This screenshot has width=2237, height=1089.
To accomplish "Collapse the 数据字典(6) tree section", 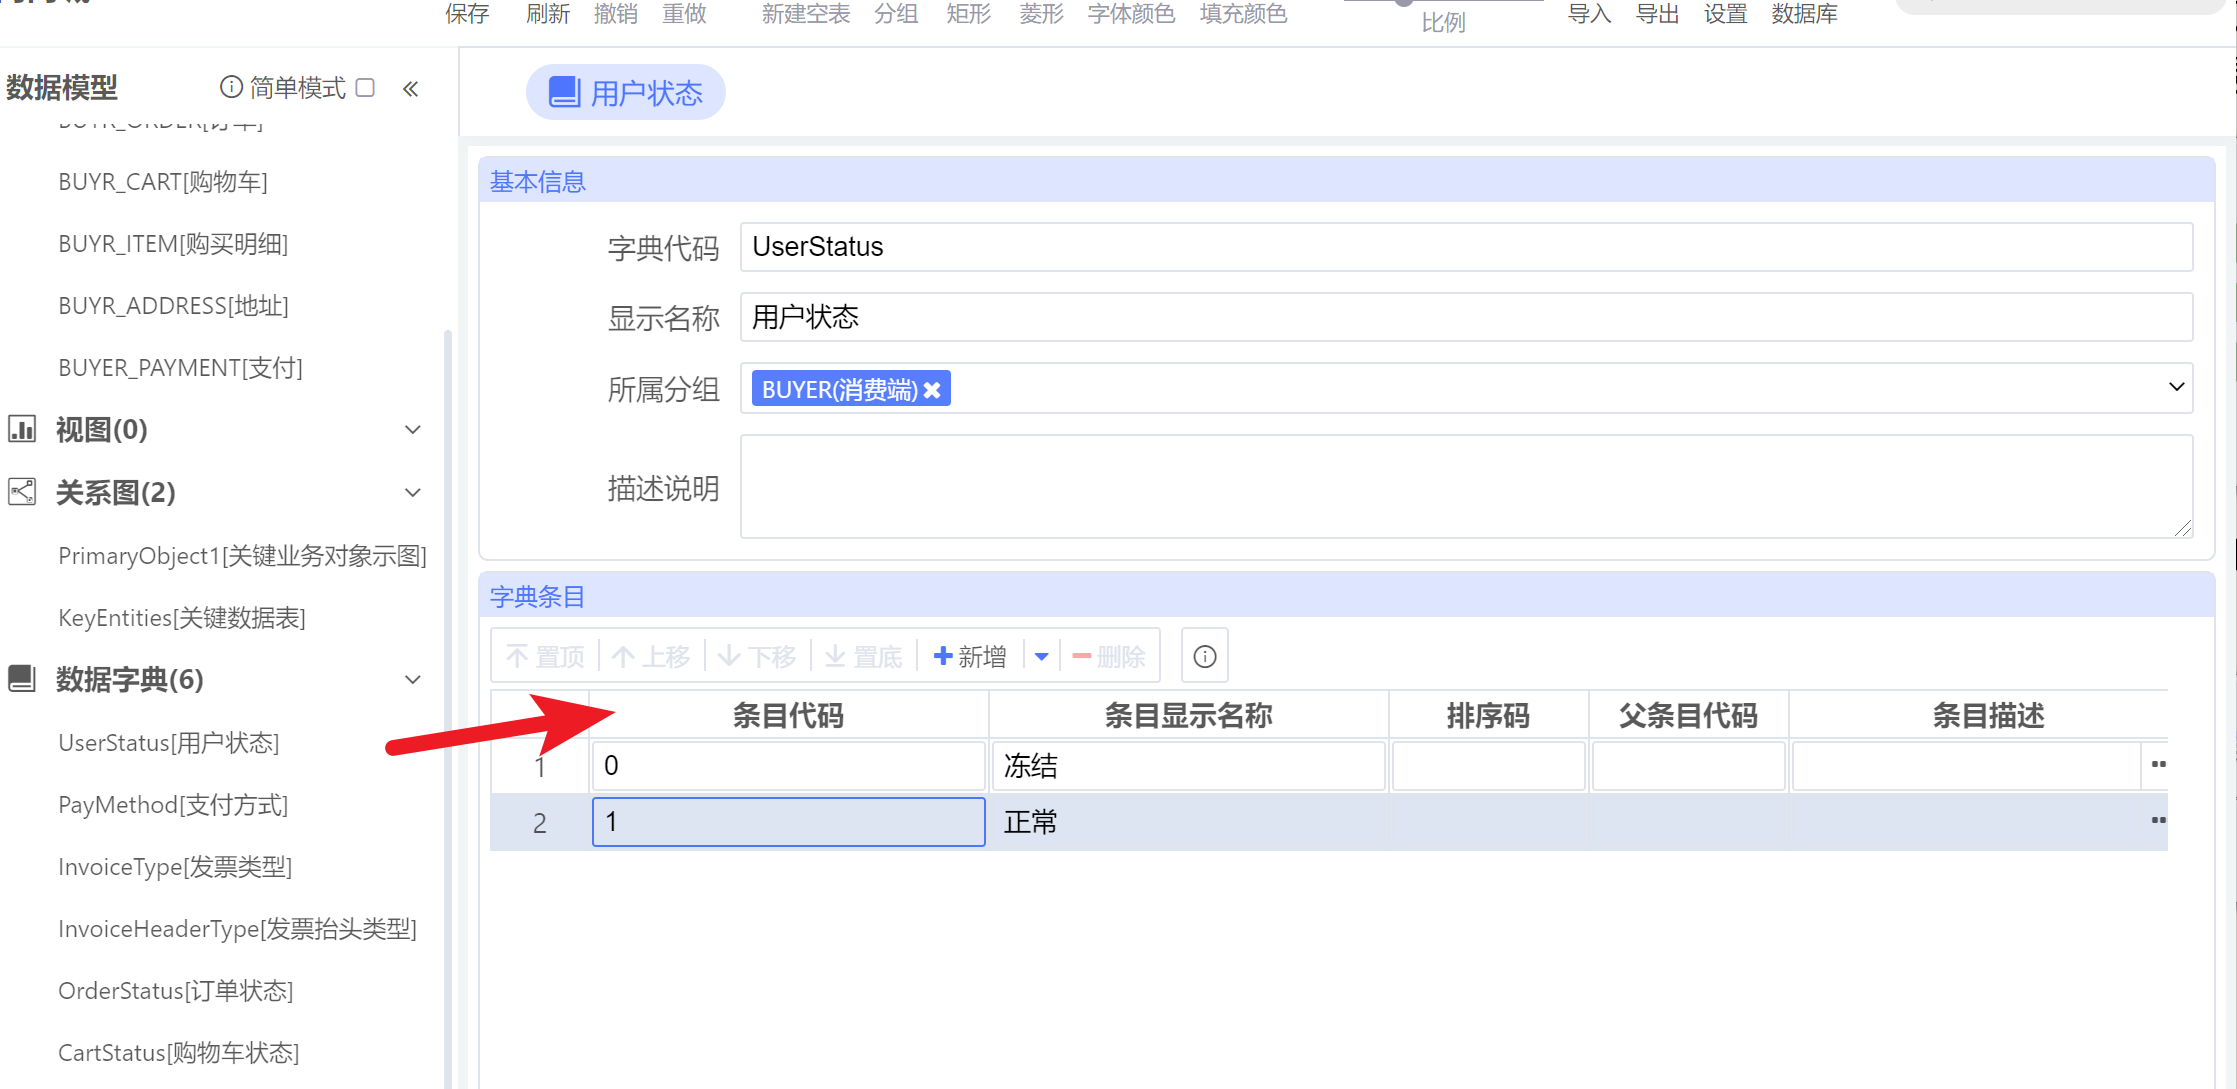I will (412, 679).
